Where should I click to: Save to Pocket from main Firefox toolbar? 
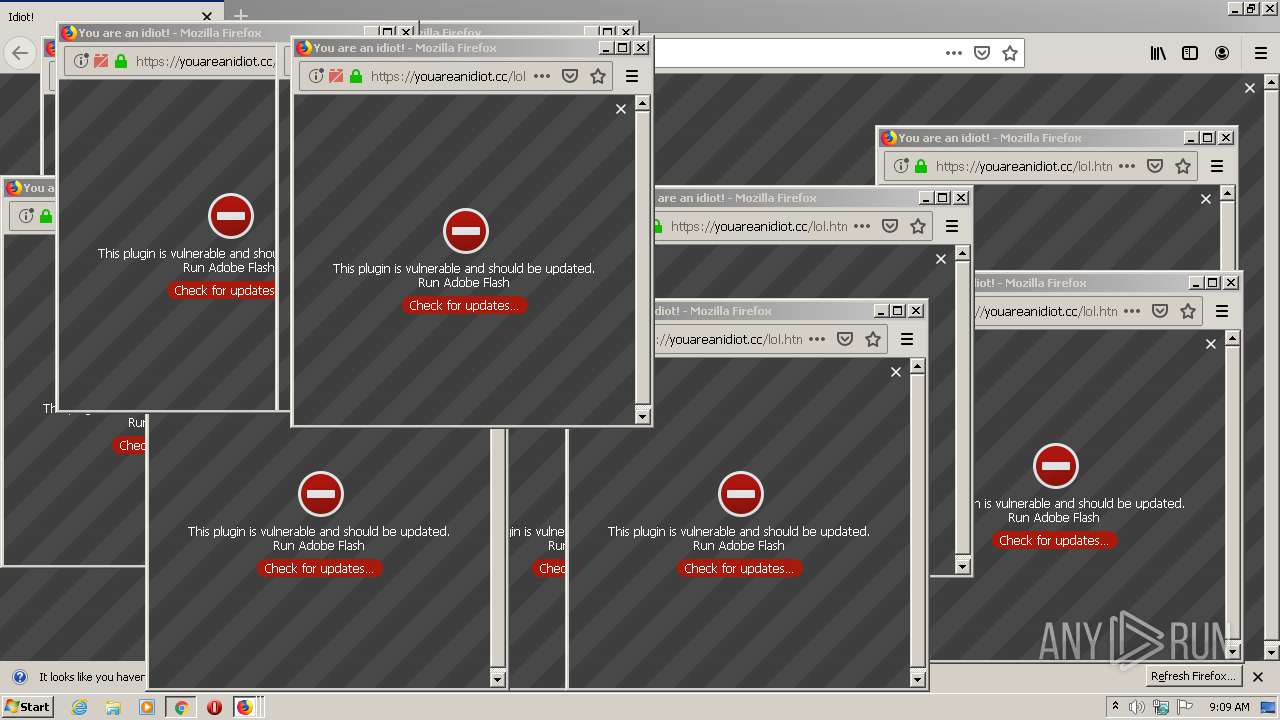pos(982,53)
